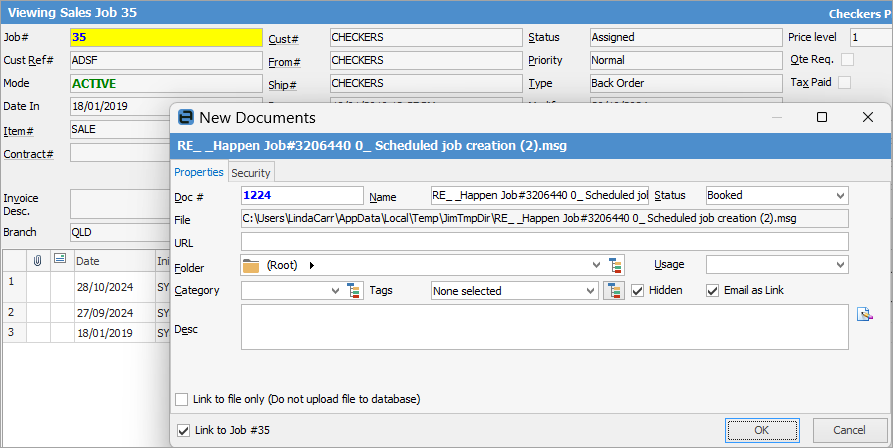893x448 pixels.
Task: Click into the Desc text area
Action: pos(544,327)
